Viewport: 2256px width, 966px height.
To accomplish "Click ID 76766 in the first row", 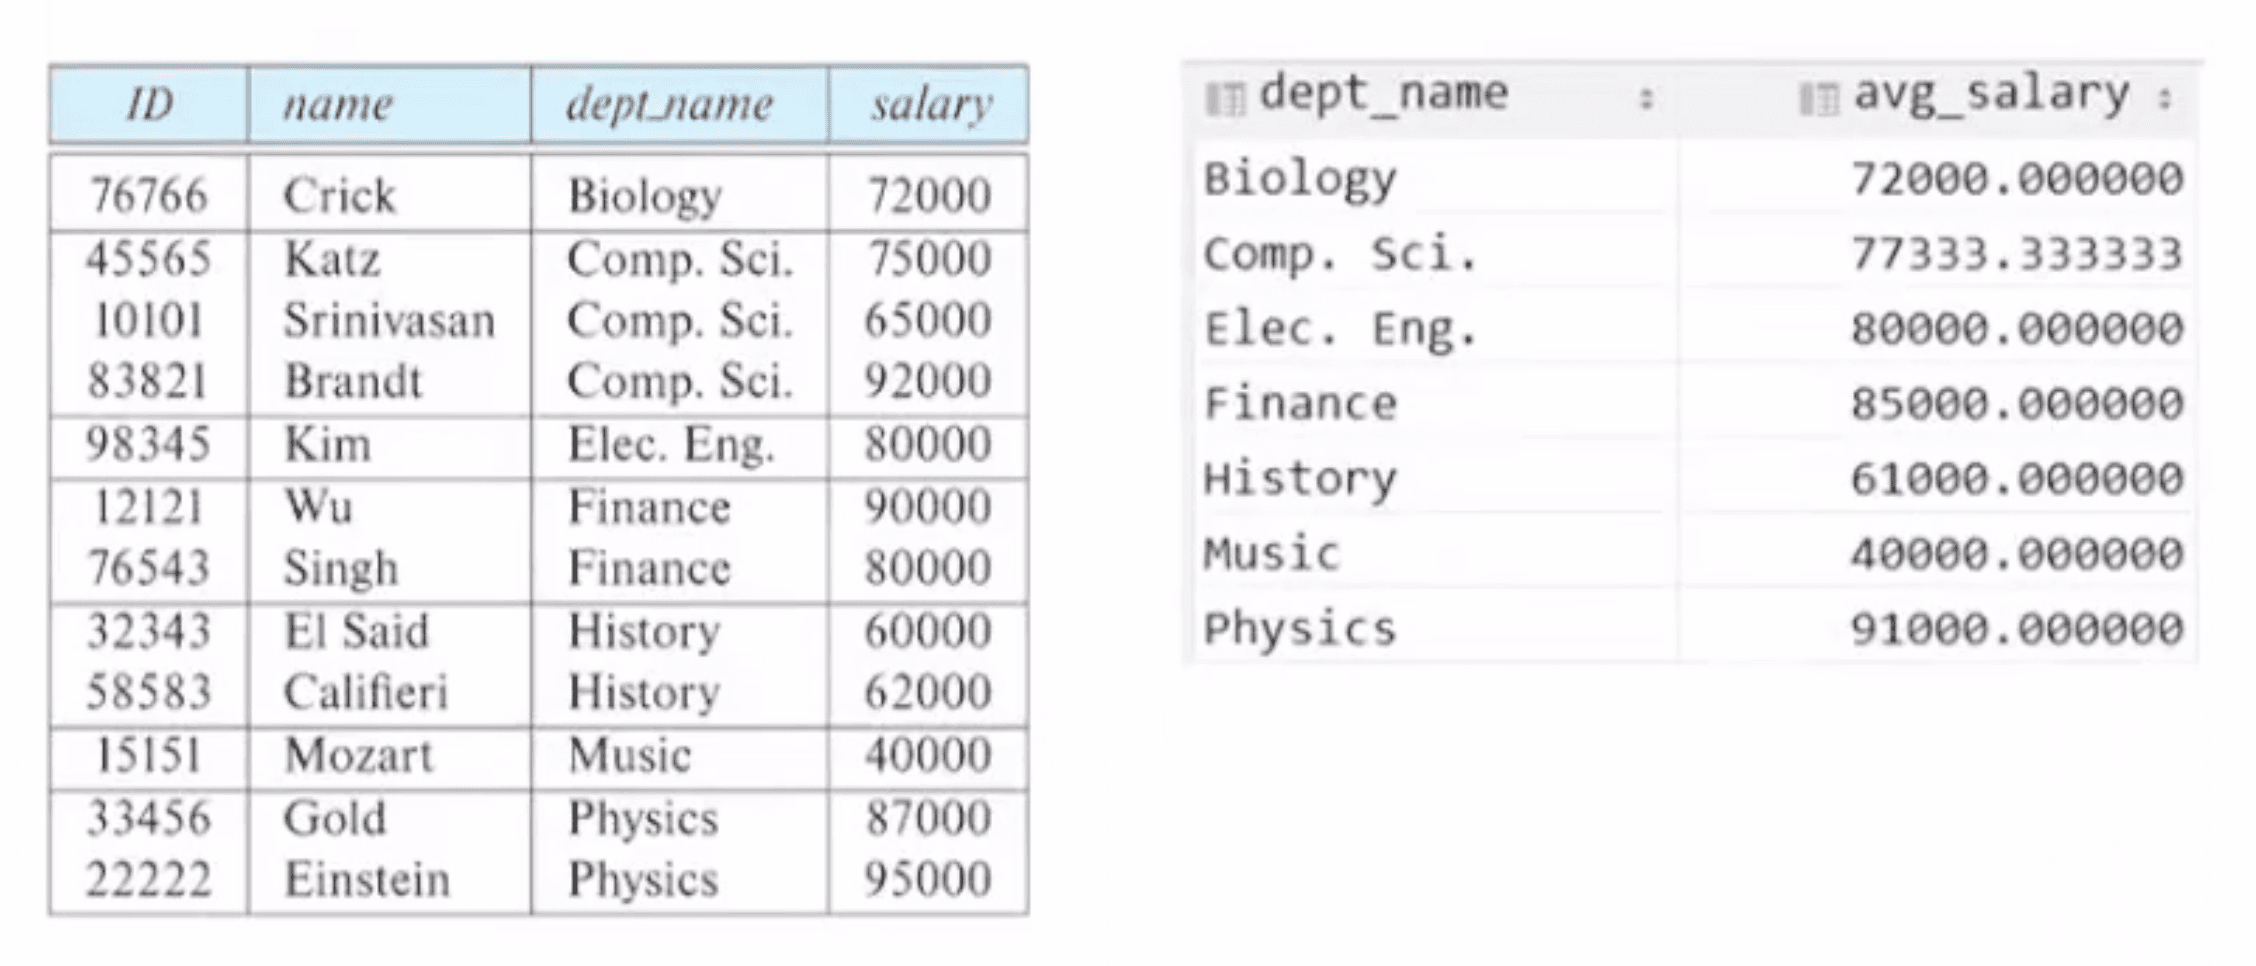I will click(148, 195).
